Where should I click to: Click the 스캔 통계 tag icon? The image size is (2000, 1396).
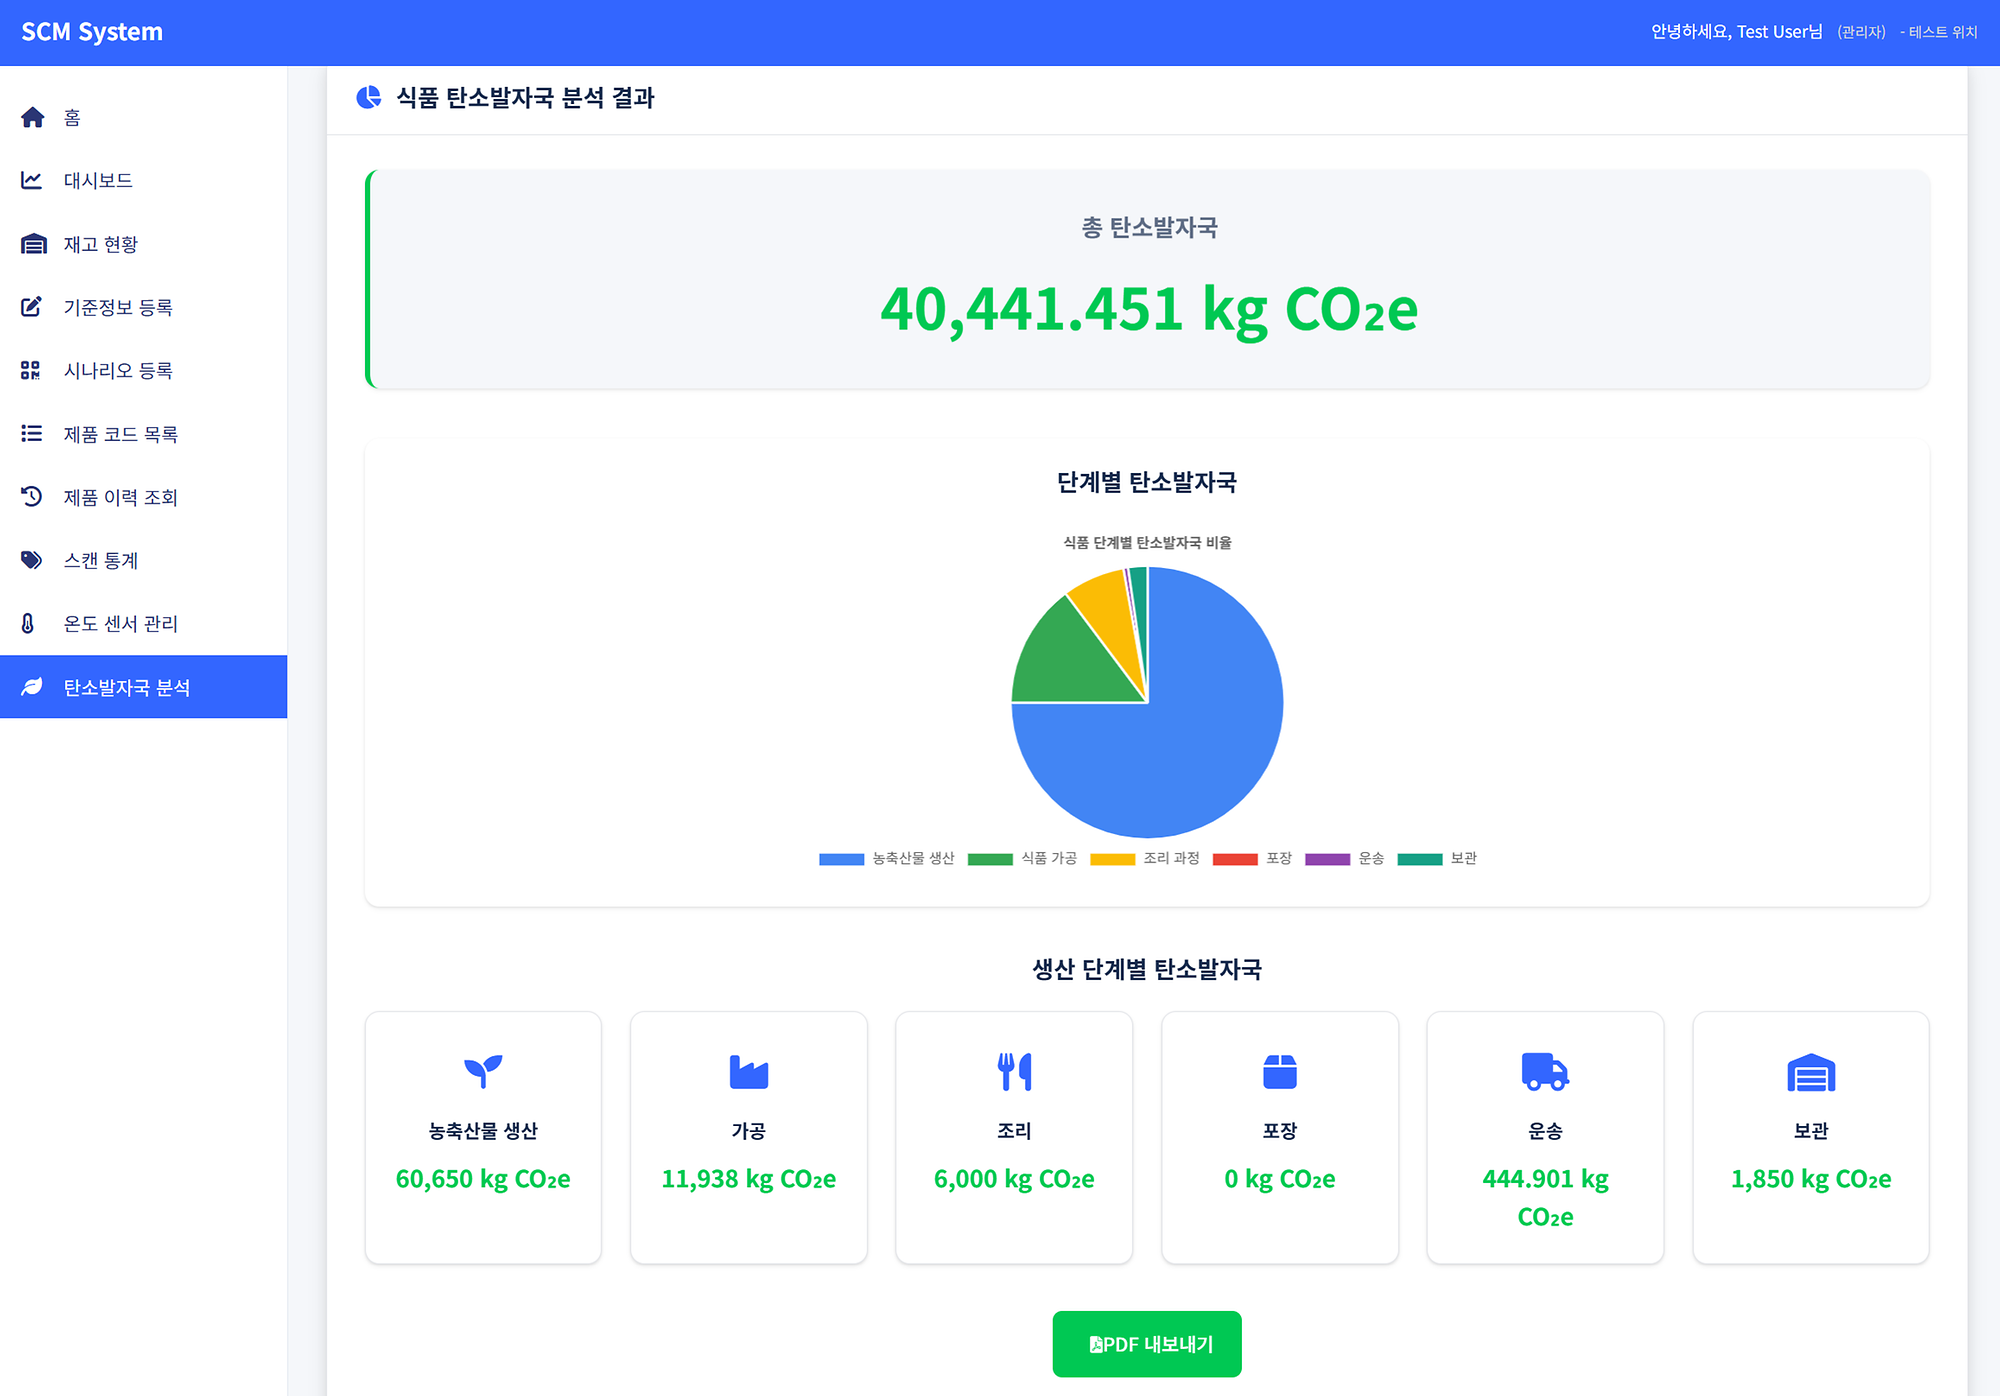point(33,560)
